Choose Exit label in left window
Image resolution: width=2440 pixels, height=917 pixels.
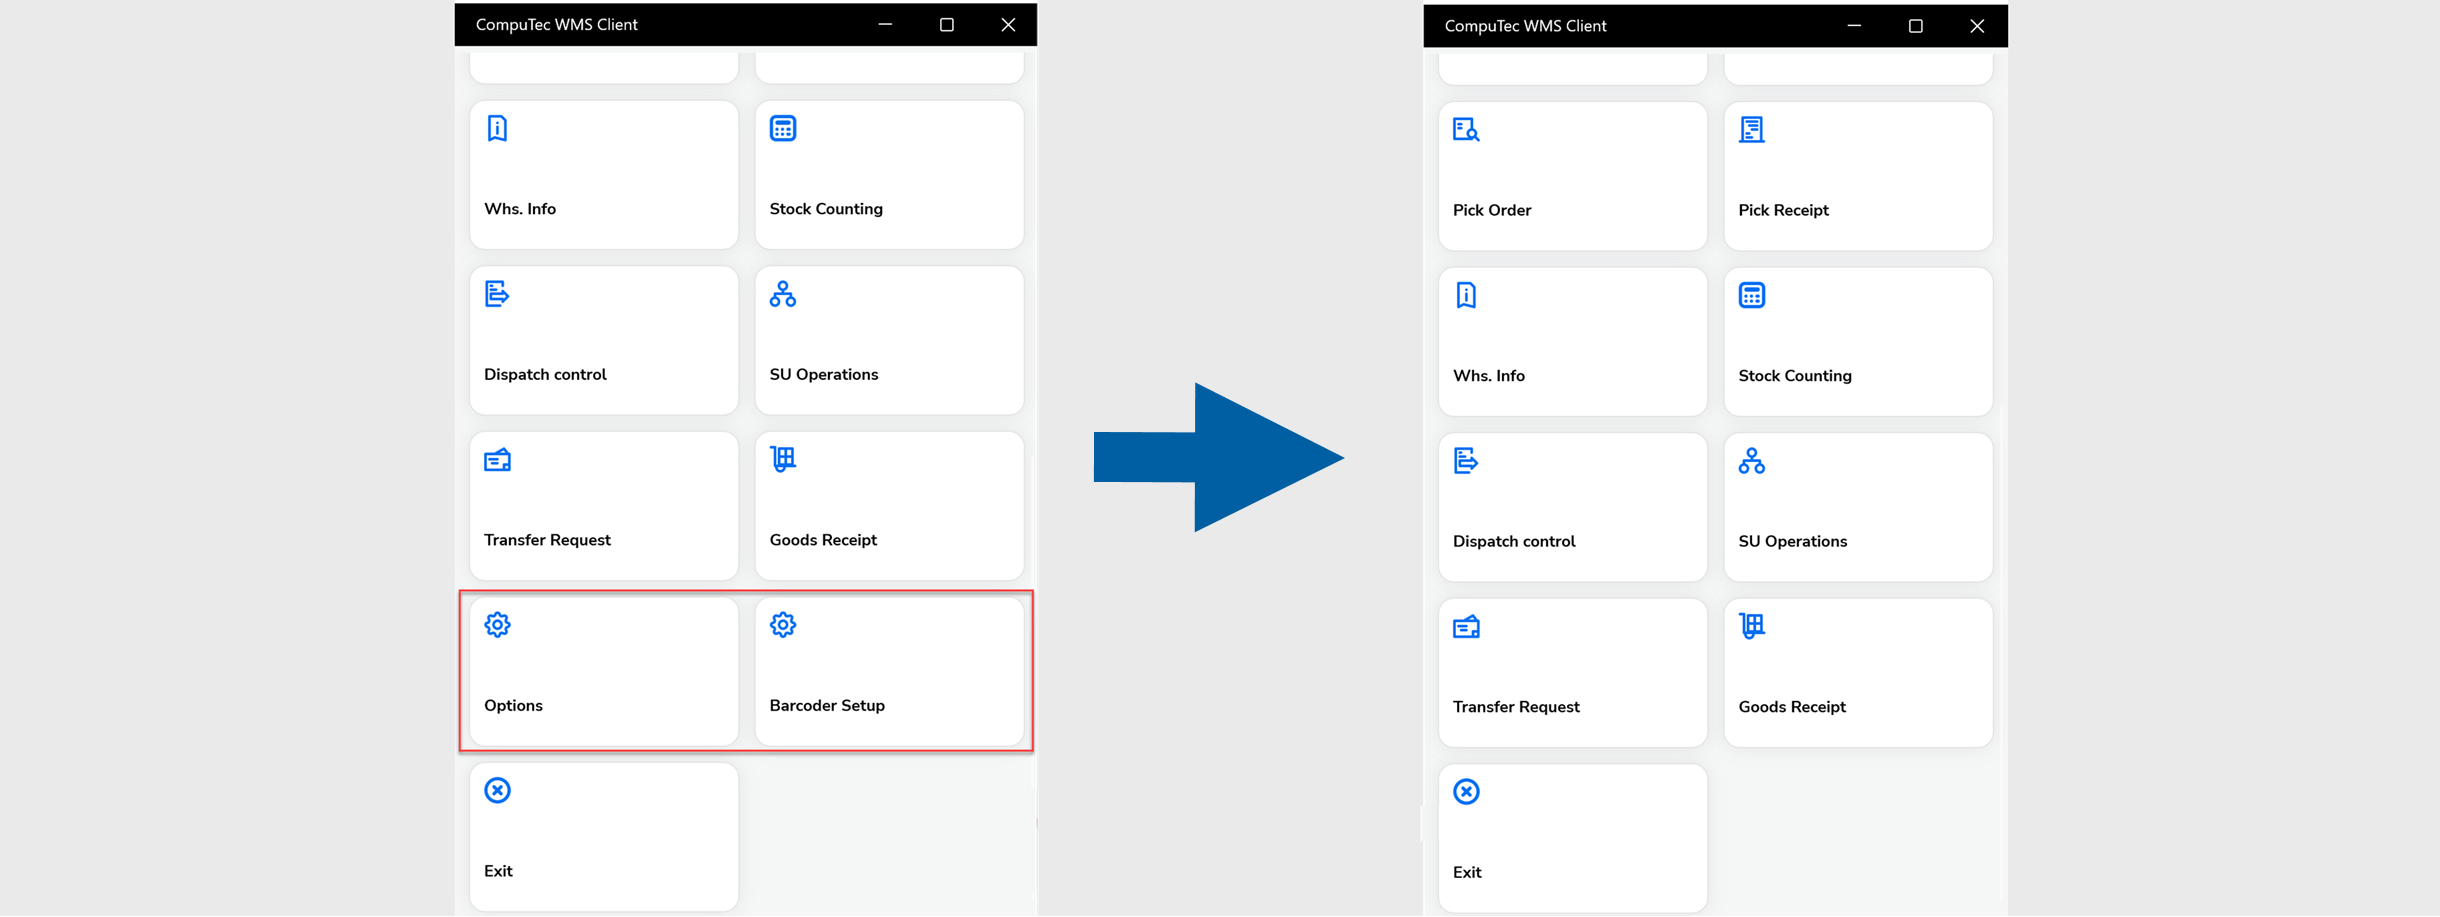[x=498, y=871]
